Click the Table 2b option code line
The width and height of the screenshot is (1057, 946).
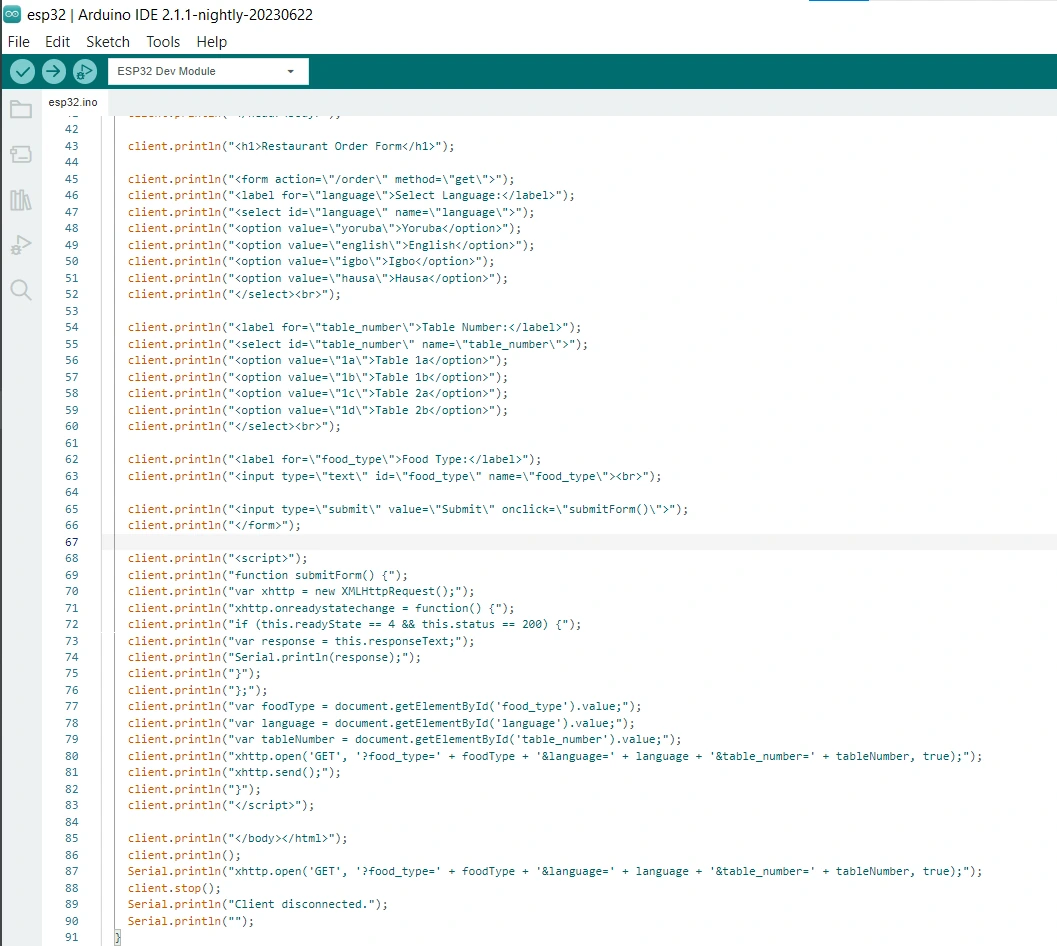coord(318,411)
